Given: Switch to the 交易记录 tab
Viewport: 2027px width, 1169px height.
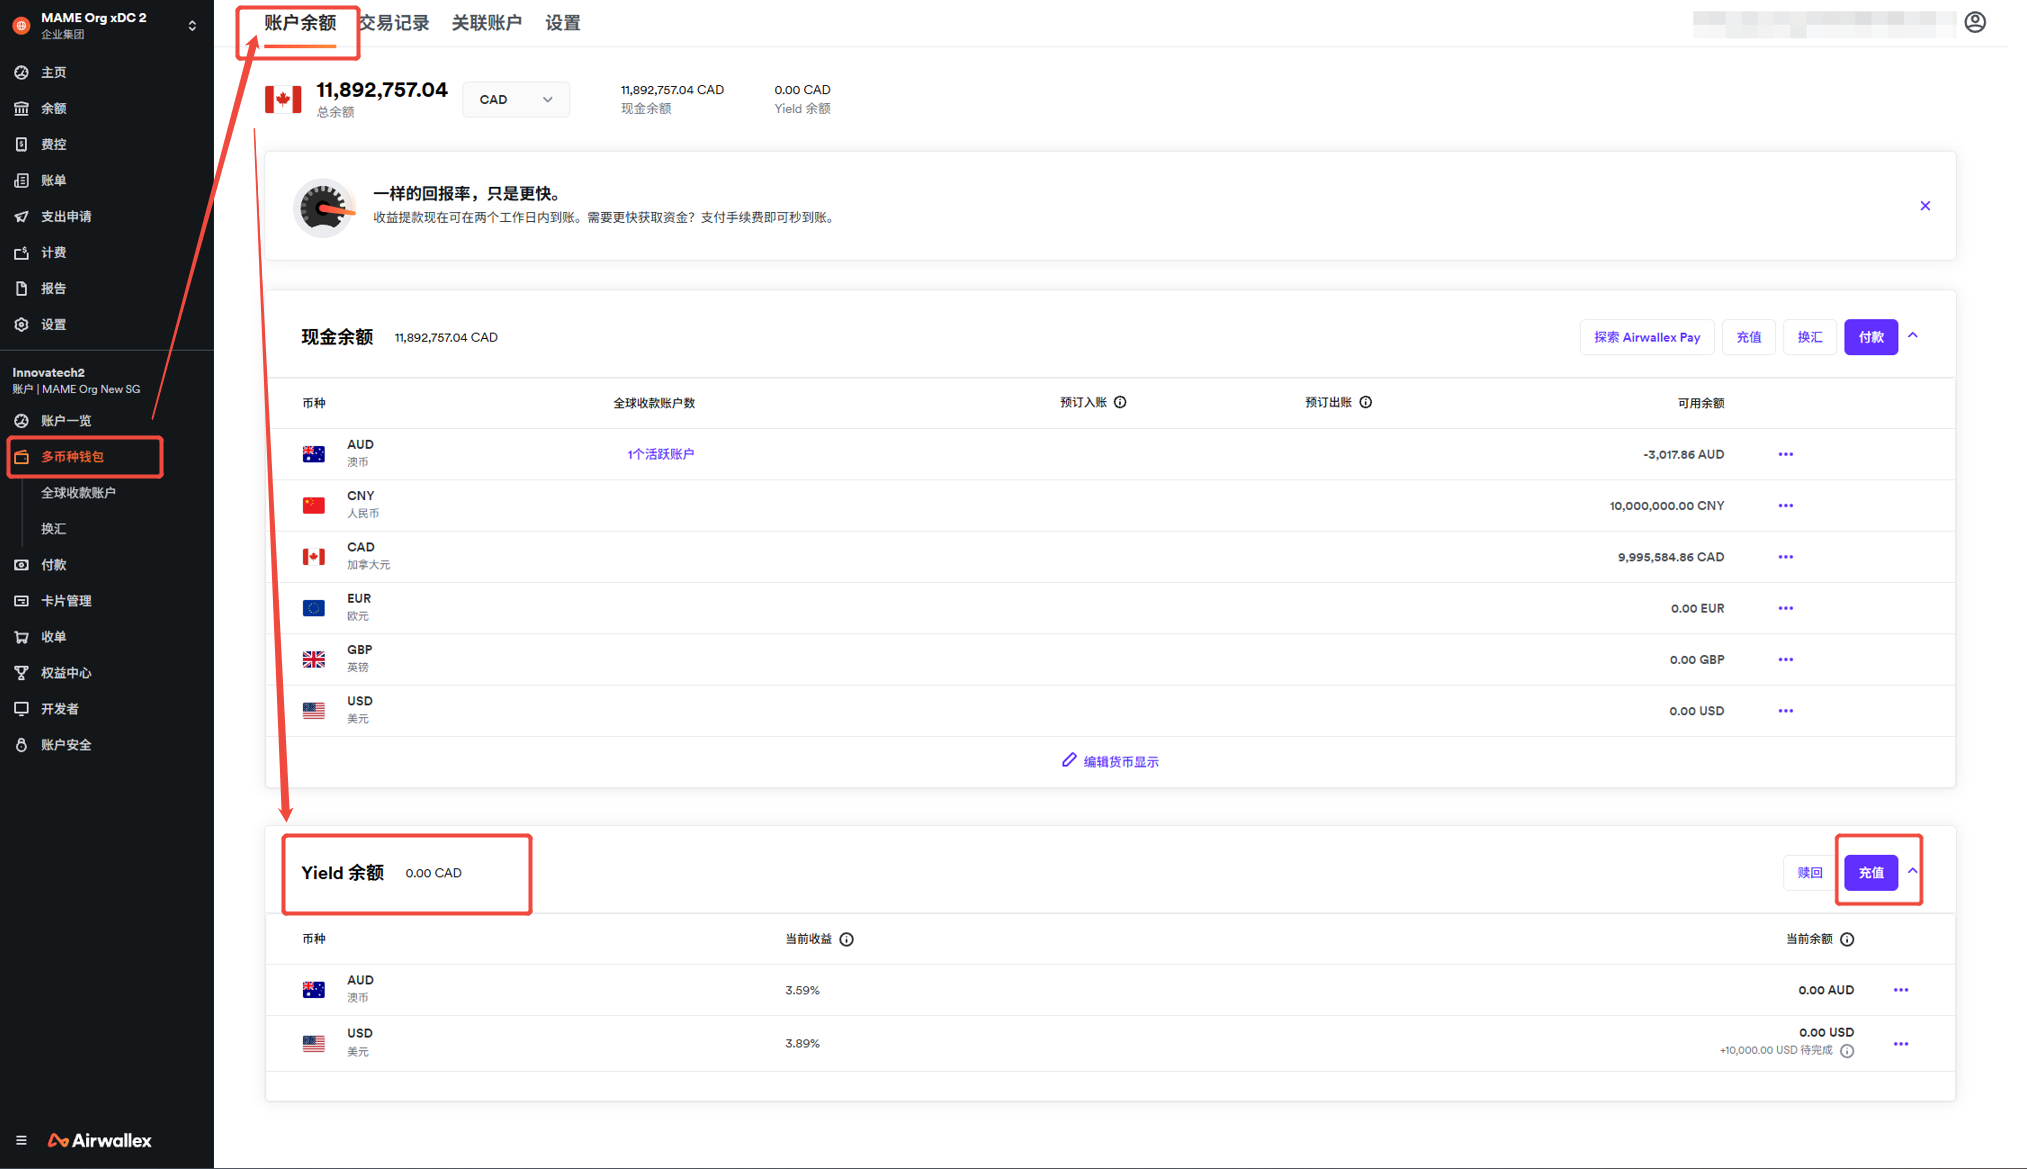Looking at the screenshot, I should [394, 23].
